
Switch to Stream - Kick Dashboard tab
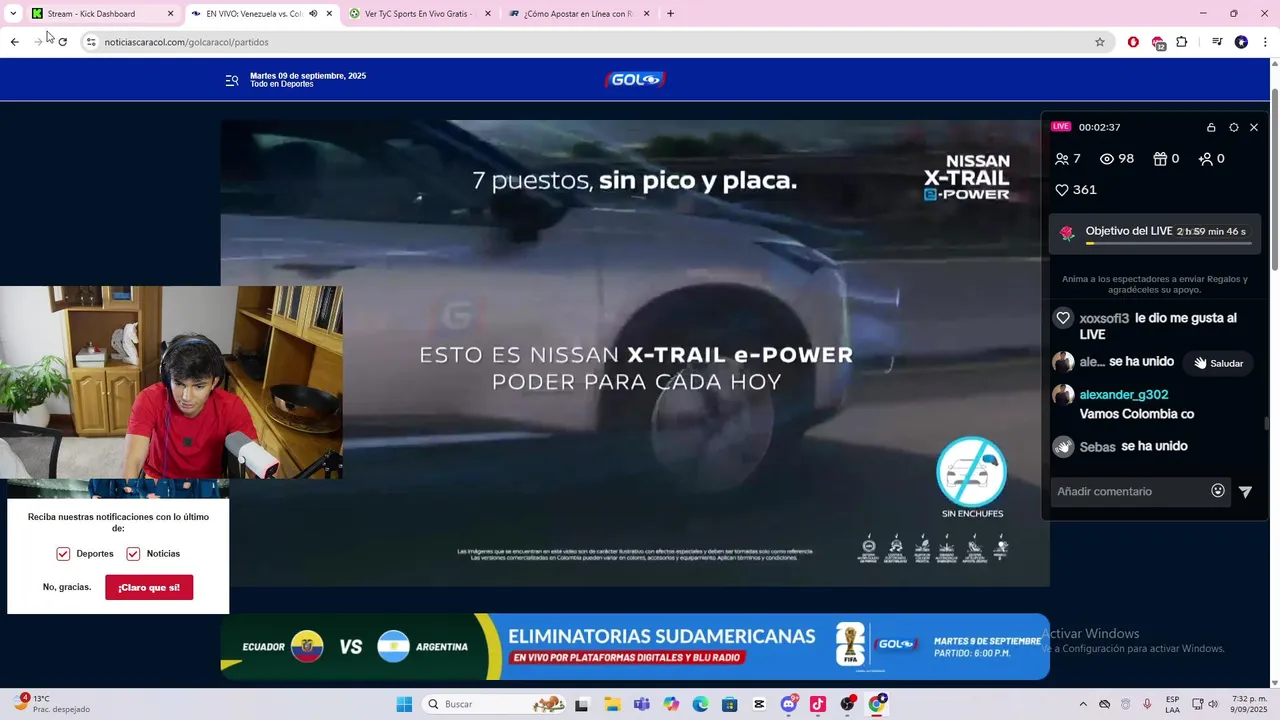pyautogui.click(x=91, y=14)
